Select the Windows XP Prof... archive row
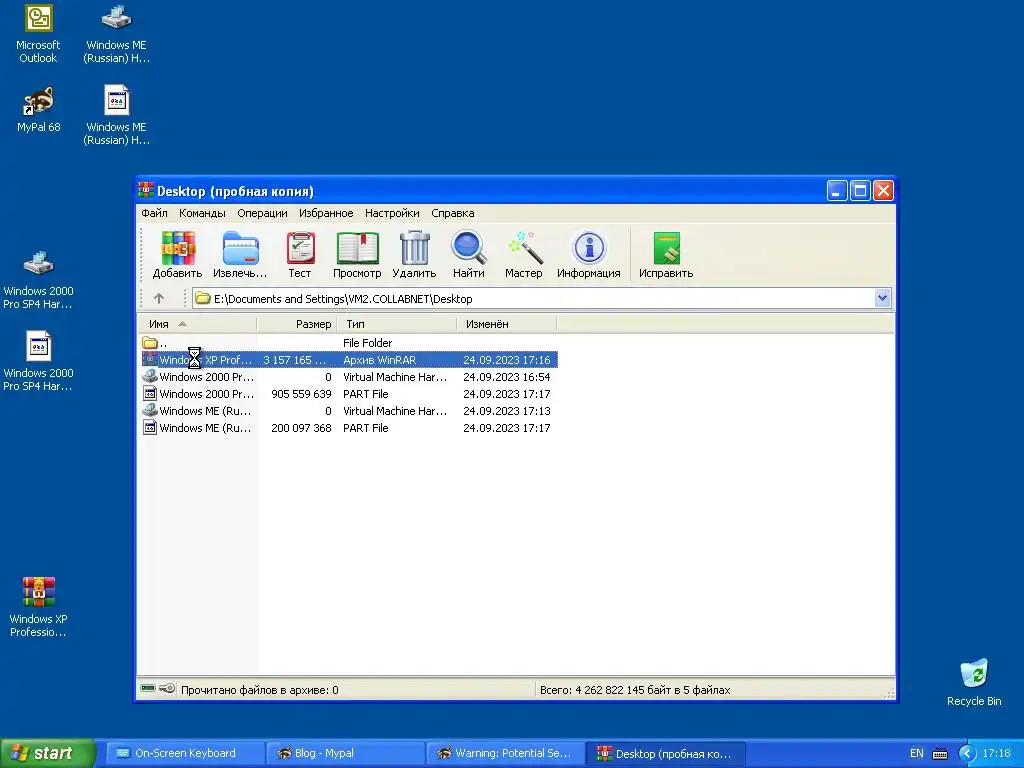 (349, 360)
